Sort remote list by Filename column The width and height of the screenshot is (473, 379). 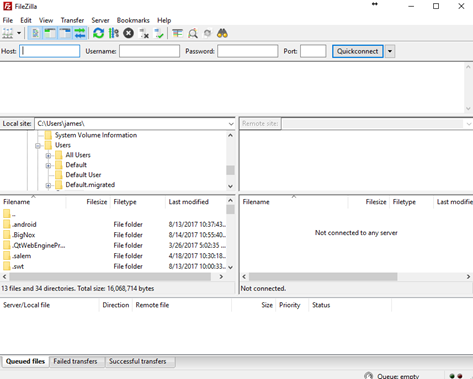294,202
